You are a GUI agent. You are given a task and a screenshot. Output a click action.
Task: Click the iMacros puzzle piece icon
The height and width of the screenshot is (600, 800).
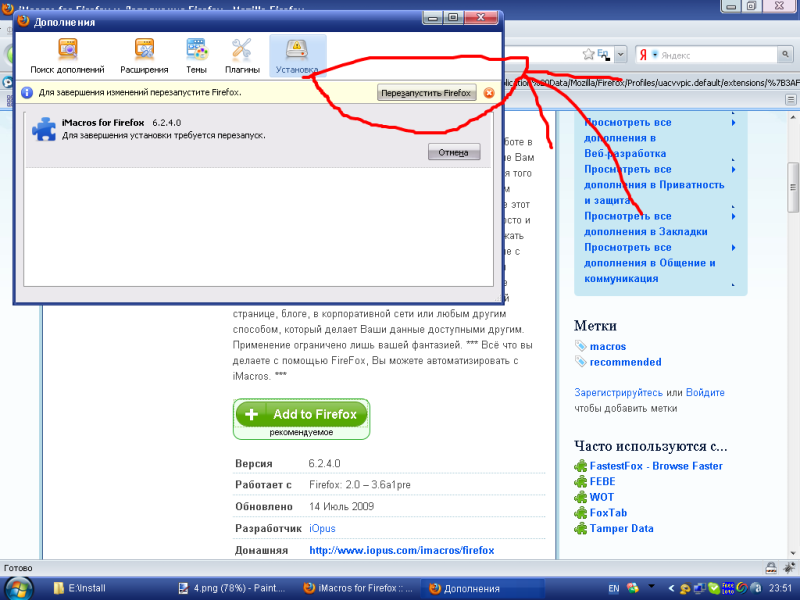tap(44, 129)
